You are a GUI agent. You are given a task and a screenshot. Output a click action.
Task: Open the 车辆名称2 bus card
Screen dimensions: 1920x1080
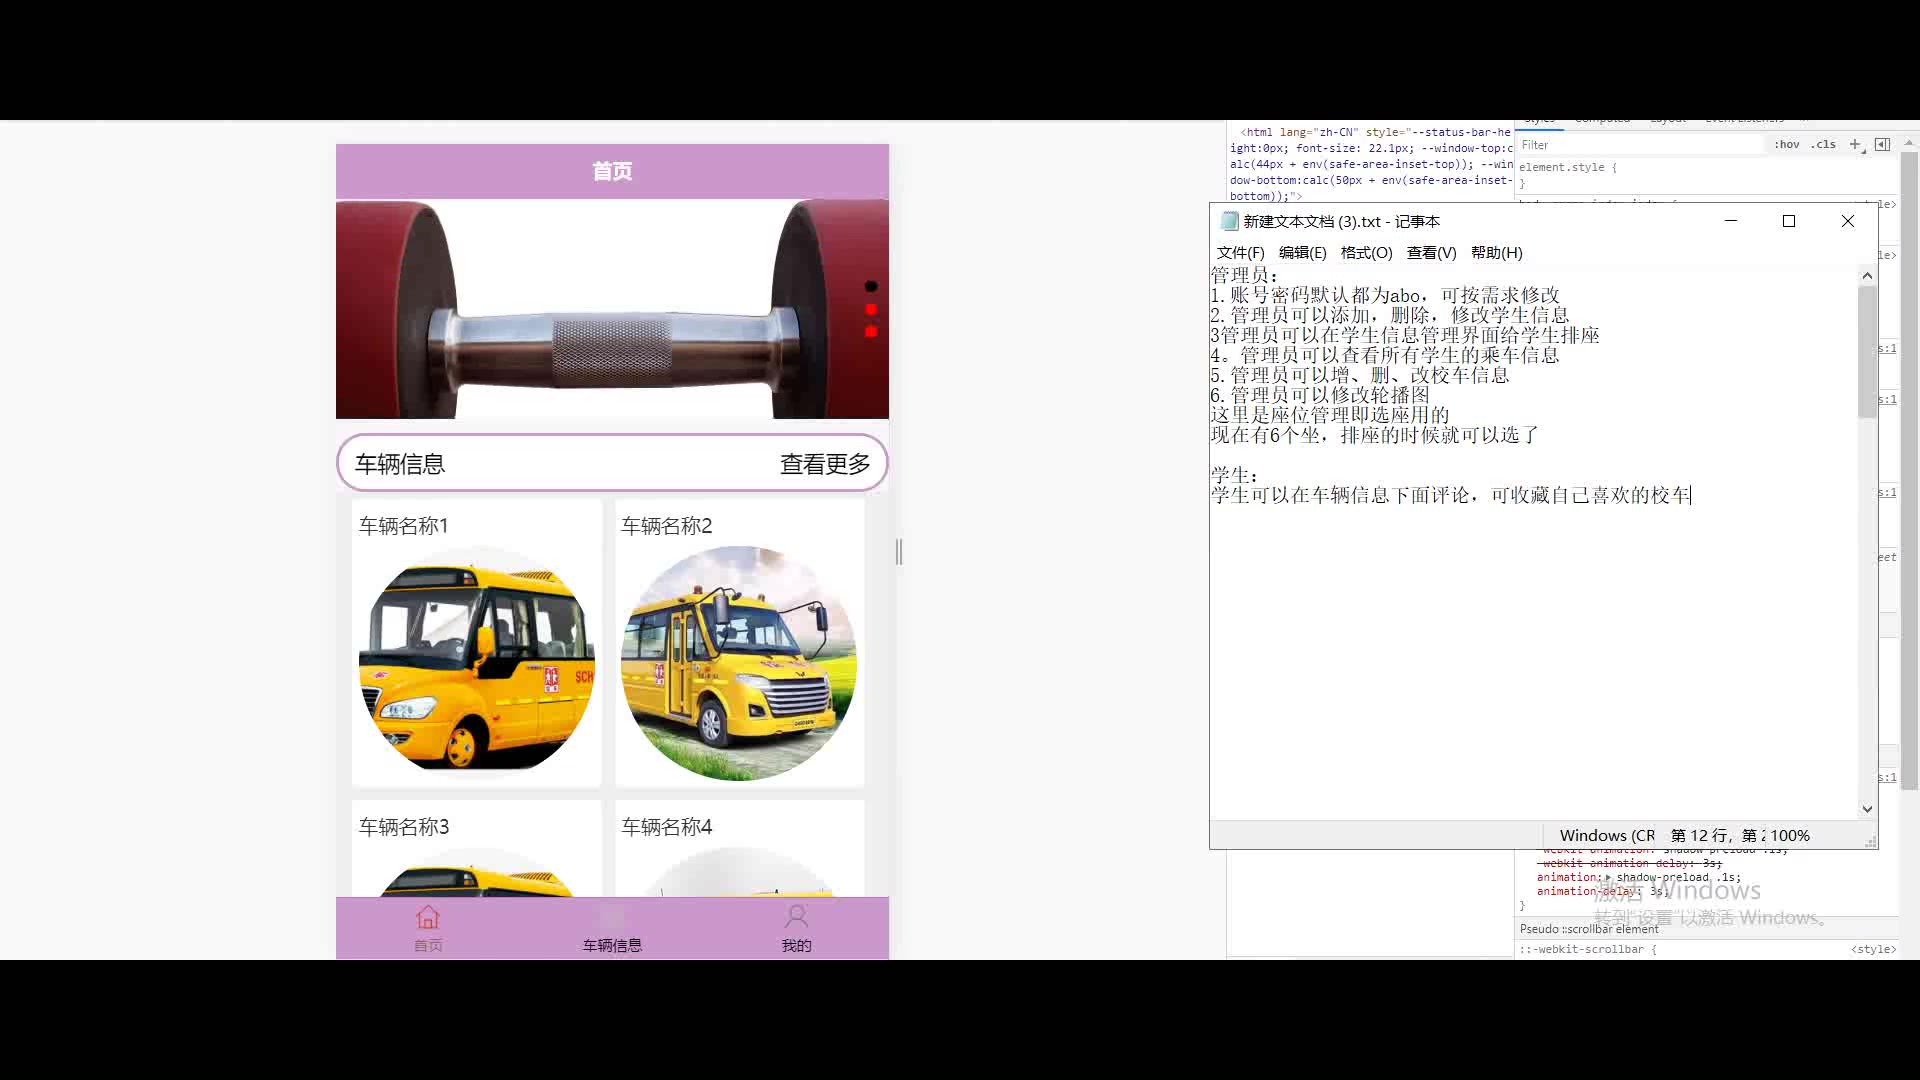[739, 643]
